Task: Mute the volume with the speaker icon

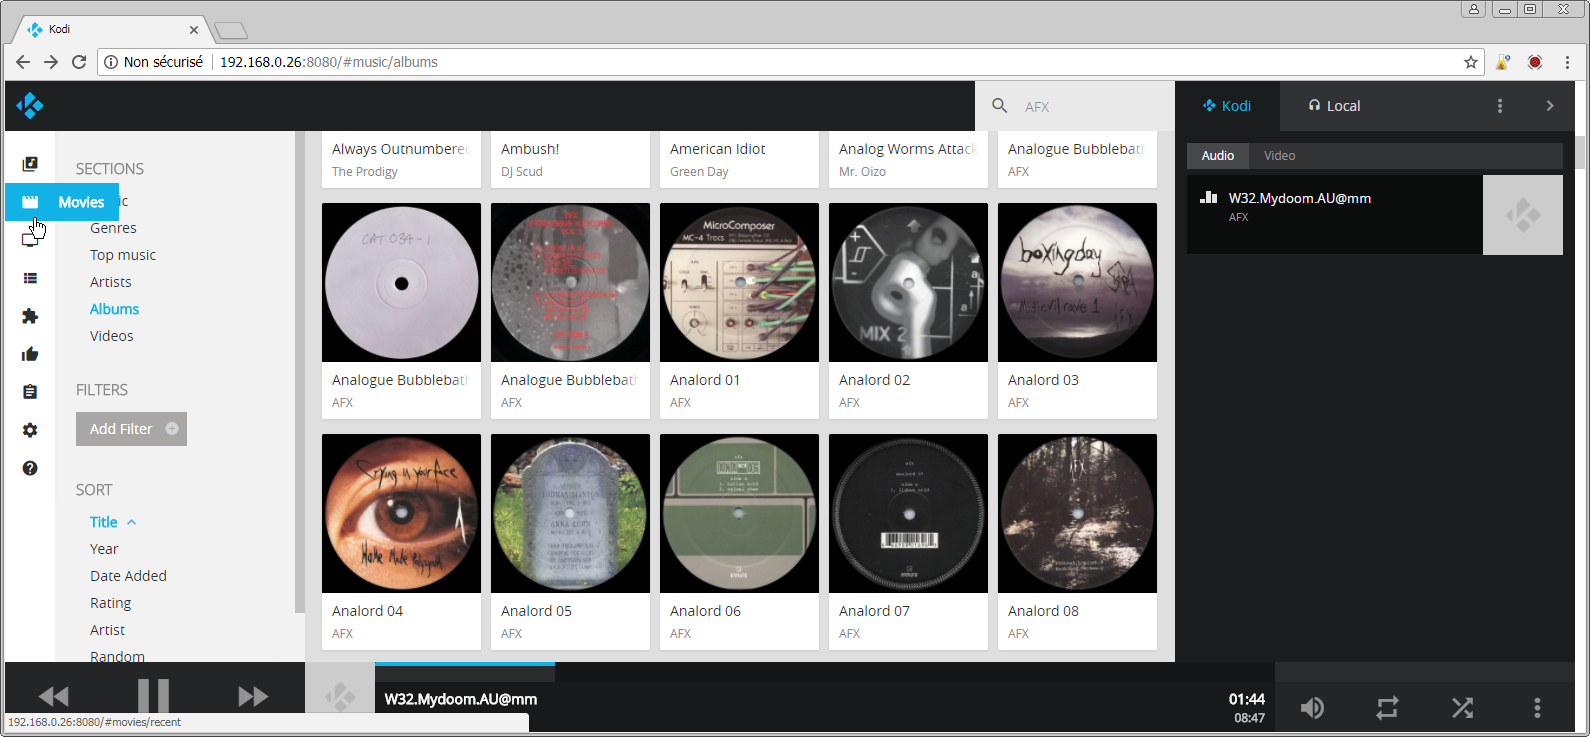Action: [1312, 708]
